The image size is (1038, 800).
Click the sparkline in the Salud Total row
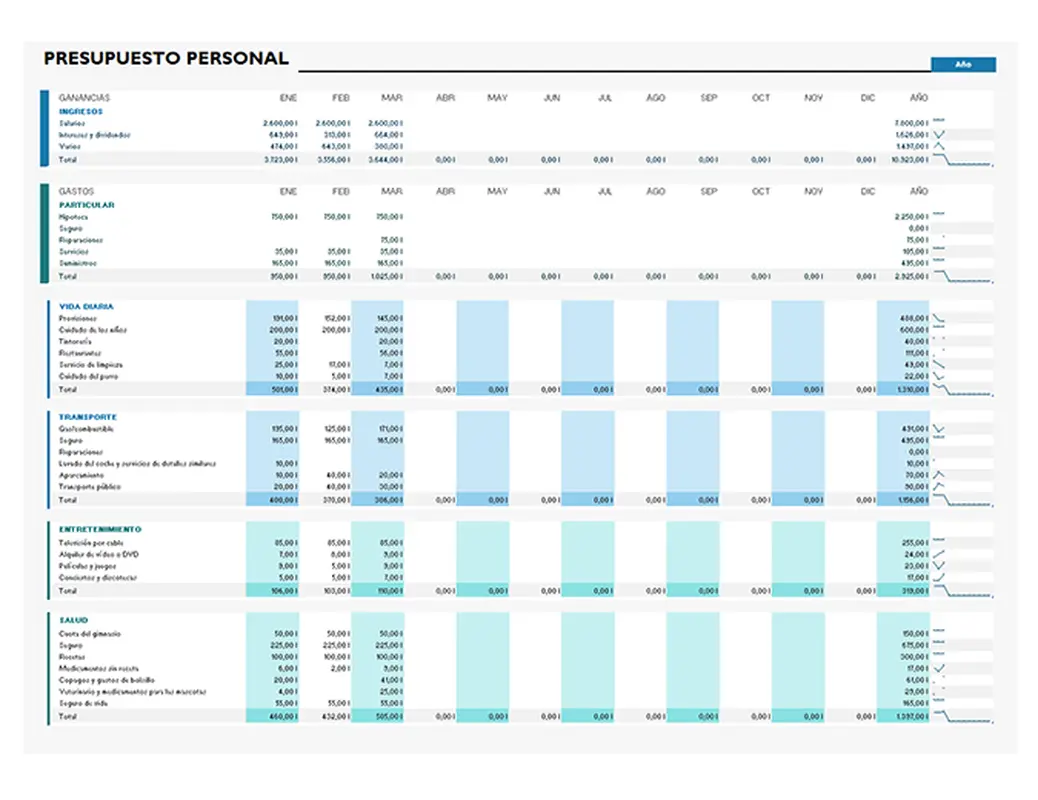click(x=962, y=716)
